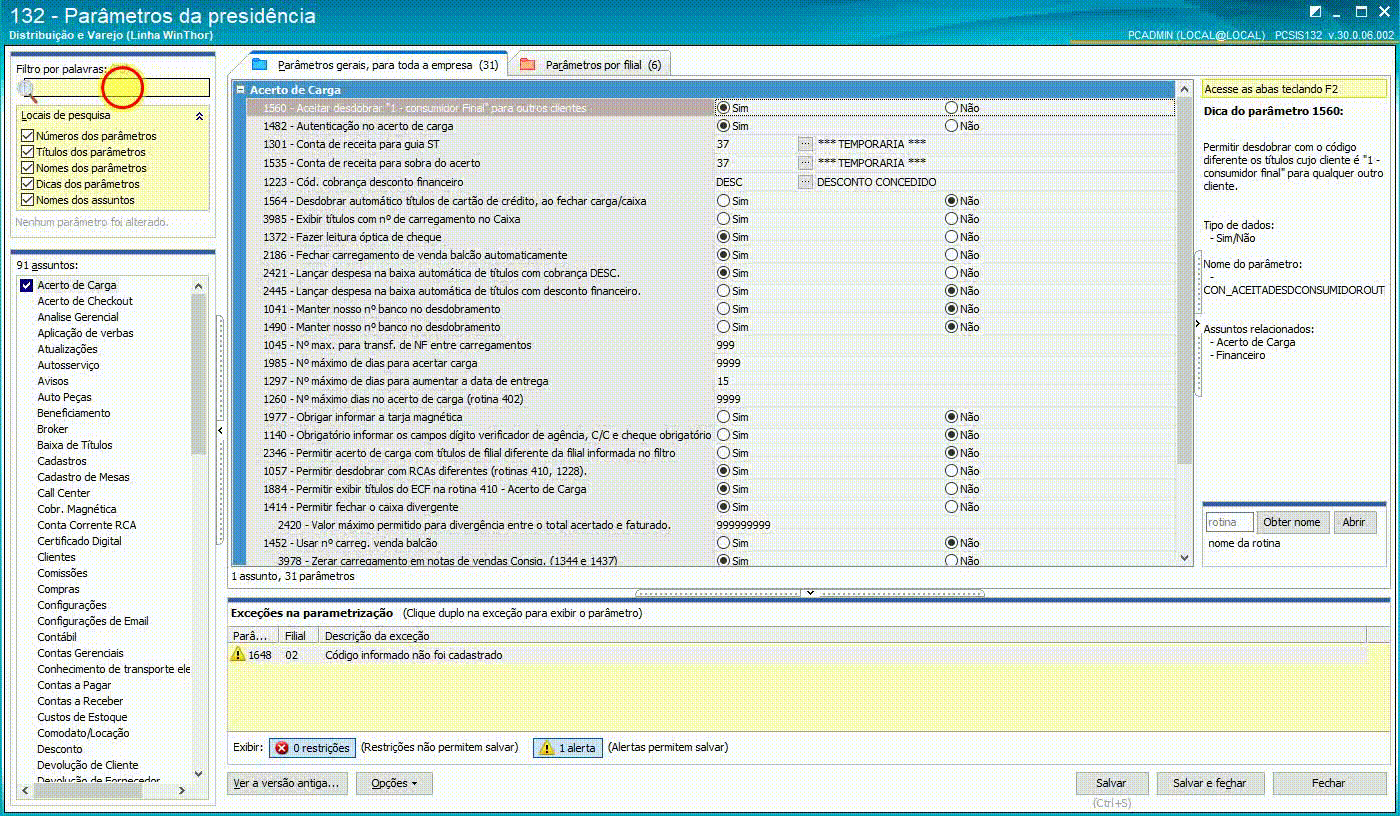Select Analise Gerencial subject
This screenshot has width=1400, height=816.
[78, 317]
